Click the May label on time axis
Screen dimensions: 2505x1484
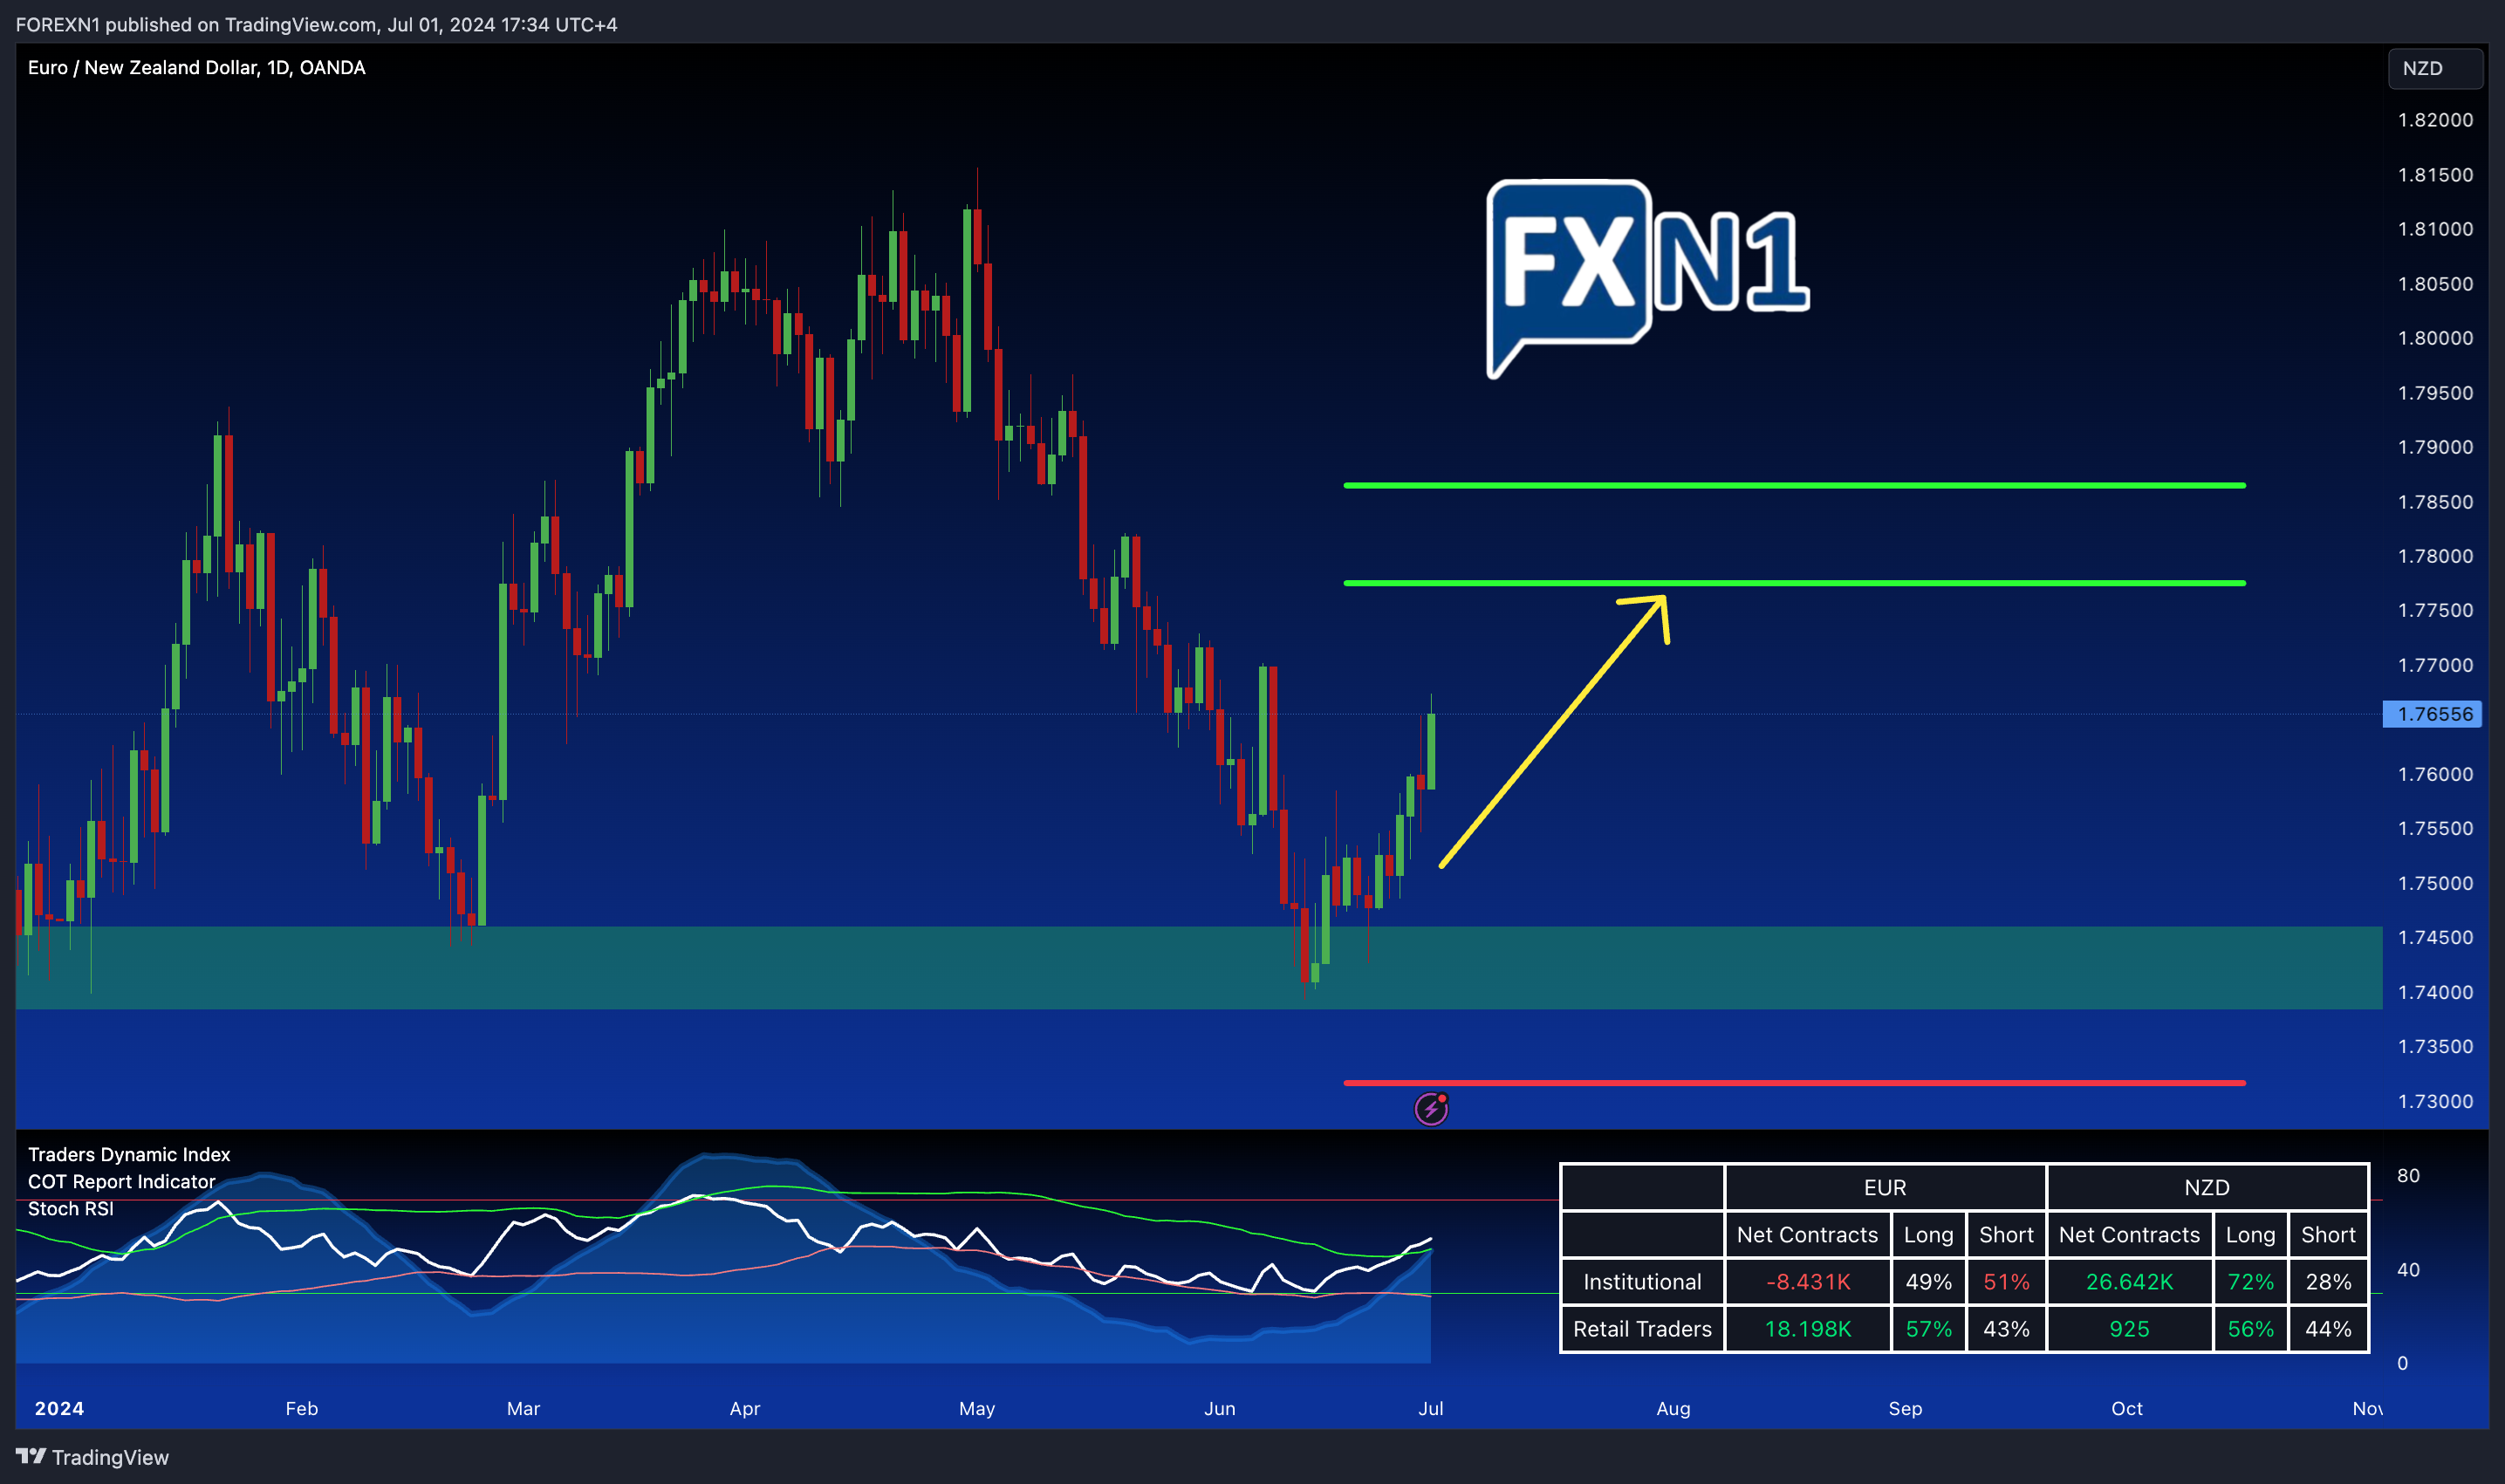click(x=977, y=1408)
